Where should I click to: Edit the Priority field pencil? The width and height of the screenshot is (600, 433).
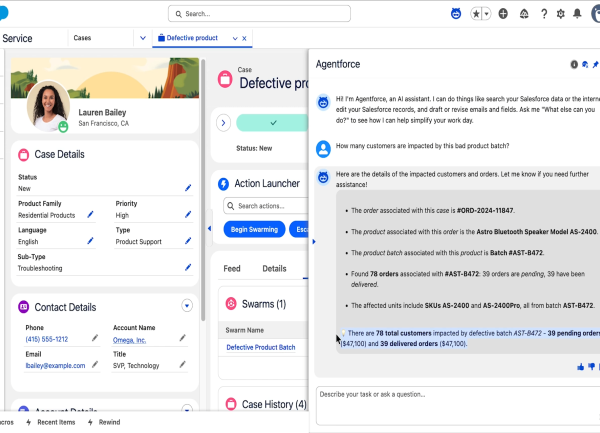[x=188, y=215]
